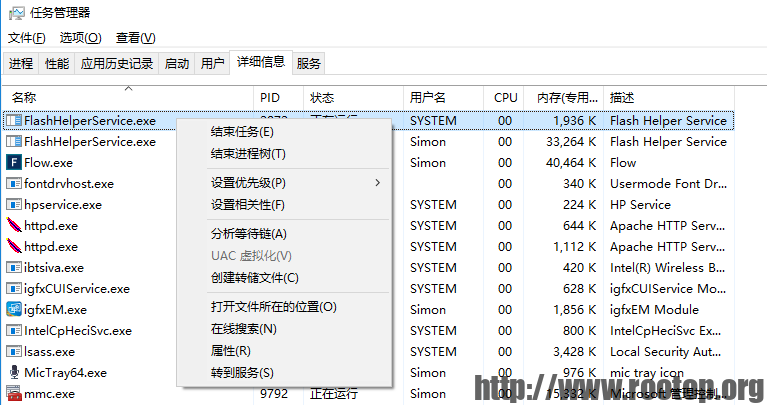Click the hpservice.exe process icon
The image size is (767, 405).
pos(14,204)
